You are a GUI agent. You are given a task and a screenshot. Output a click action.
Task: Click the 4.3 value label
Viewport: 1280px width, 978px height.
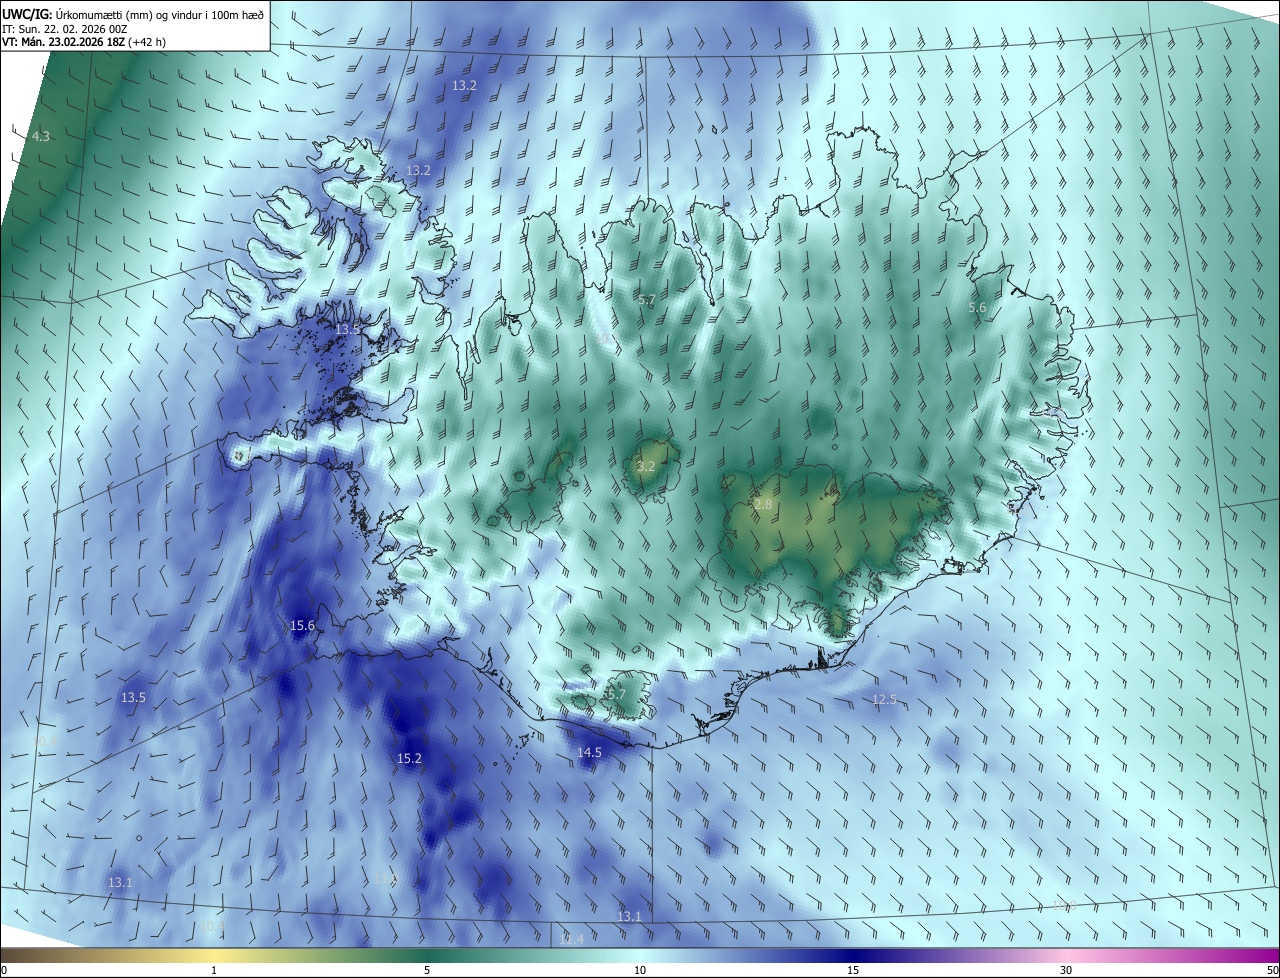pyautogui.click(x=41, y=136)
